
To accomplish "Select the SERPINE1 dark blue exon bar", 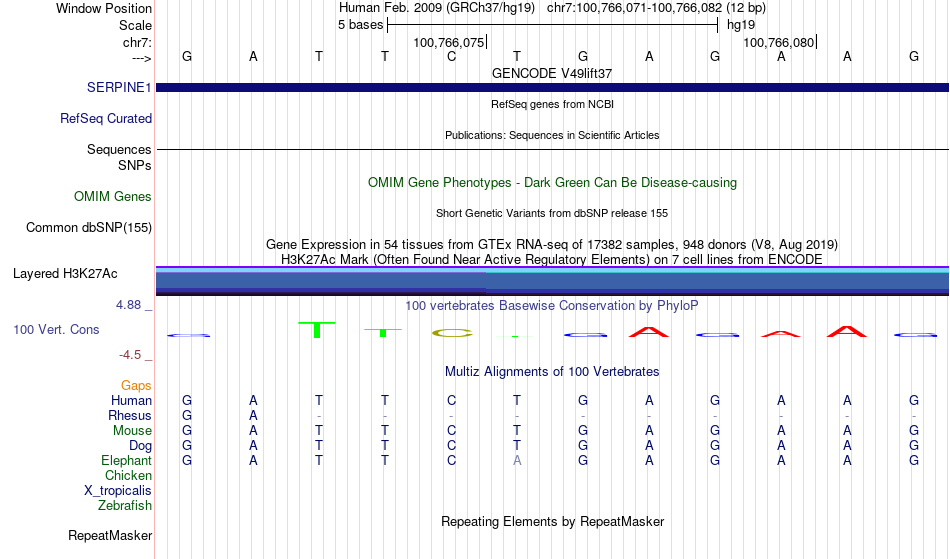I will click(552, 87).
